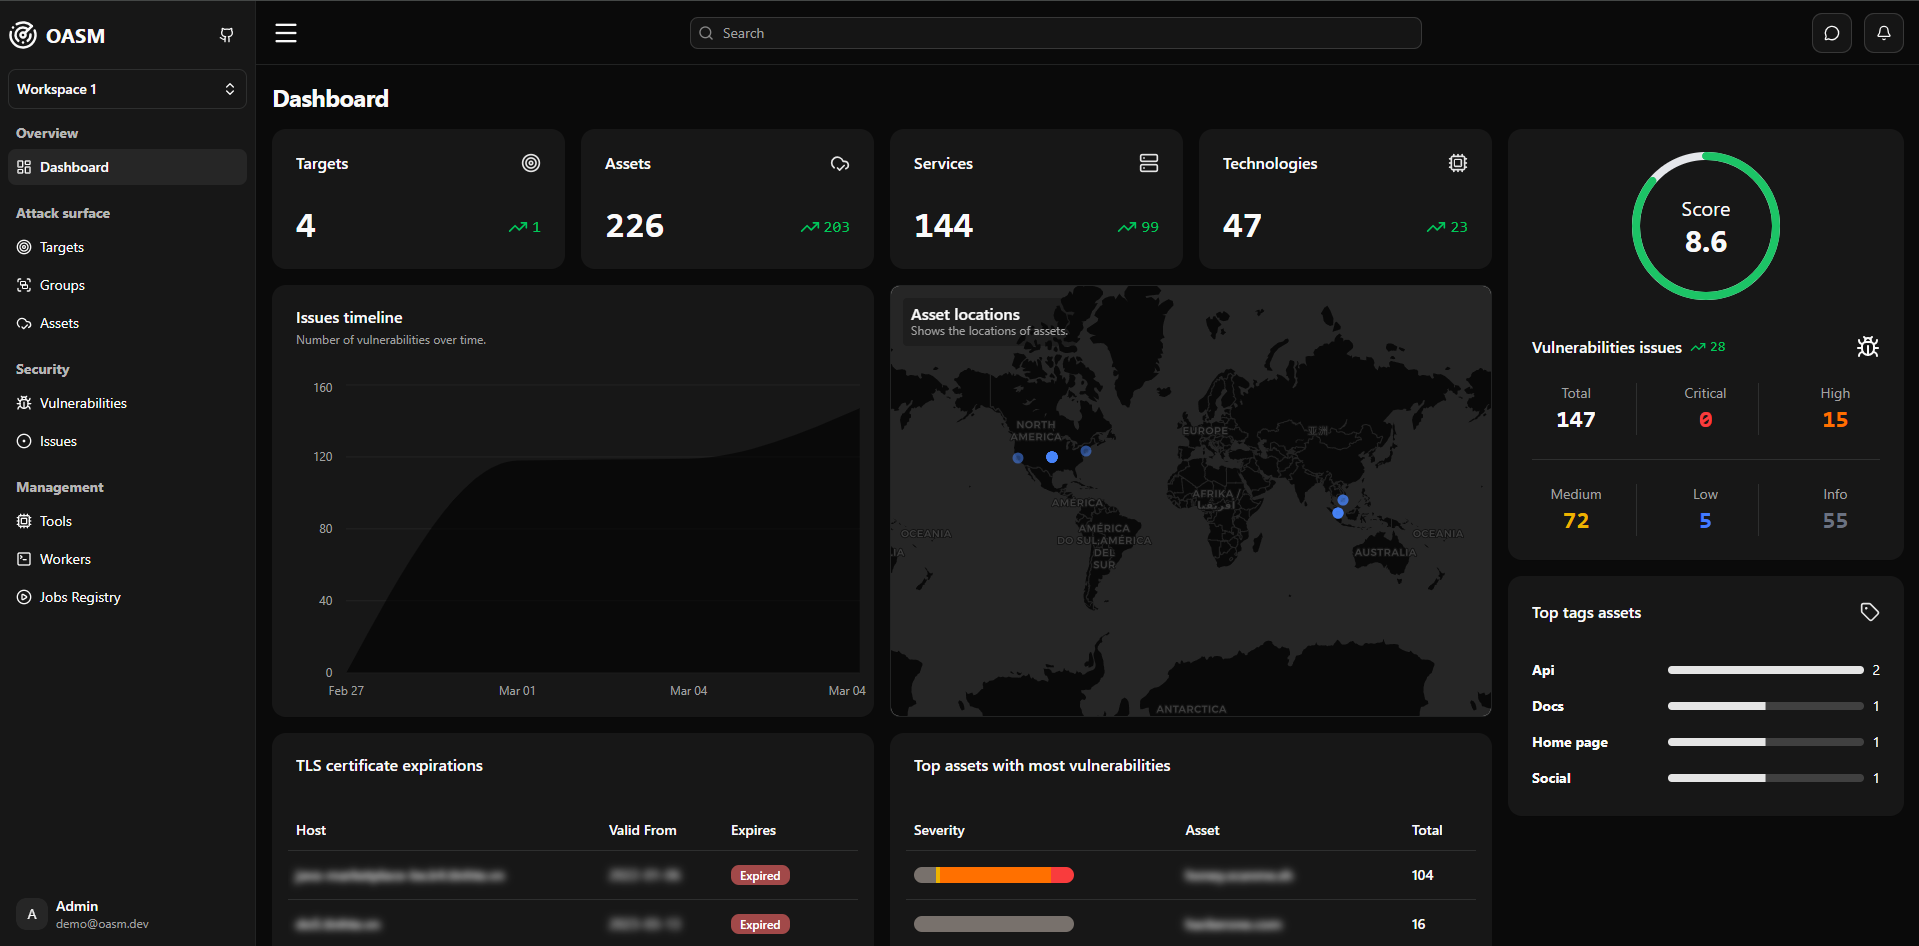The image size is (1919, 946).
Task: Open the Workspace 1 selector
Action: click(x=127, y=89)
